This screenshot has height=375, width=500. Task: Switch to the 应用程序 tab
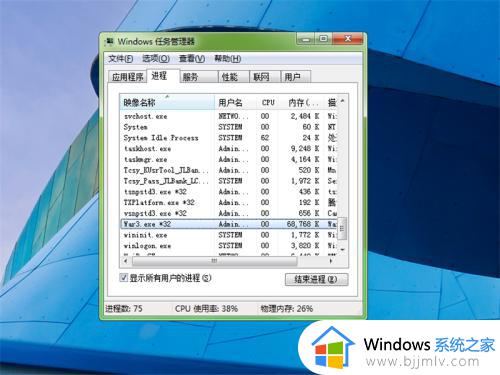tap(127, 77)
